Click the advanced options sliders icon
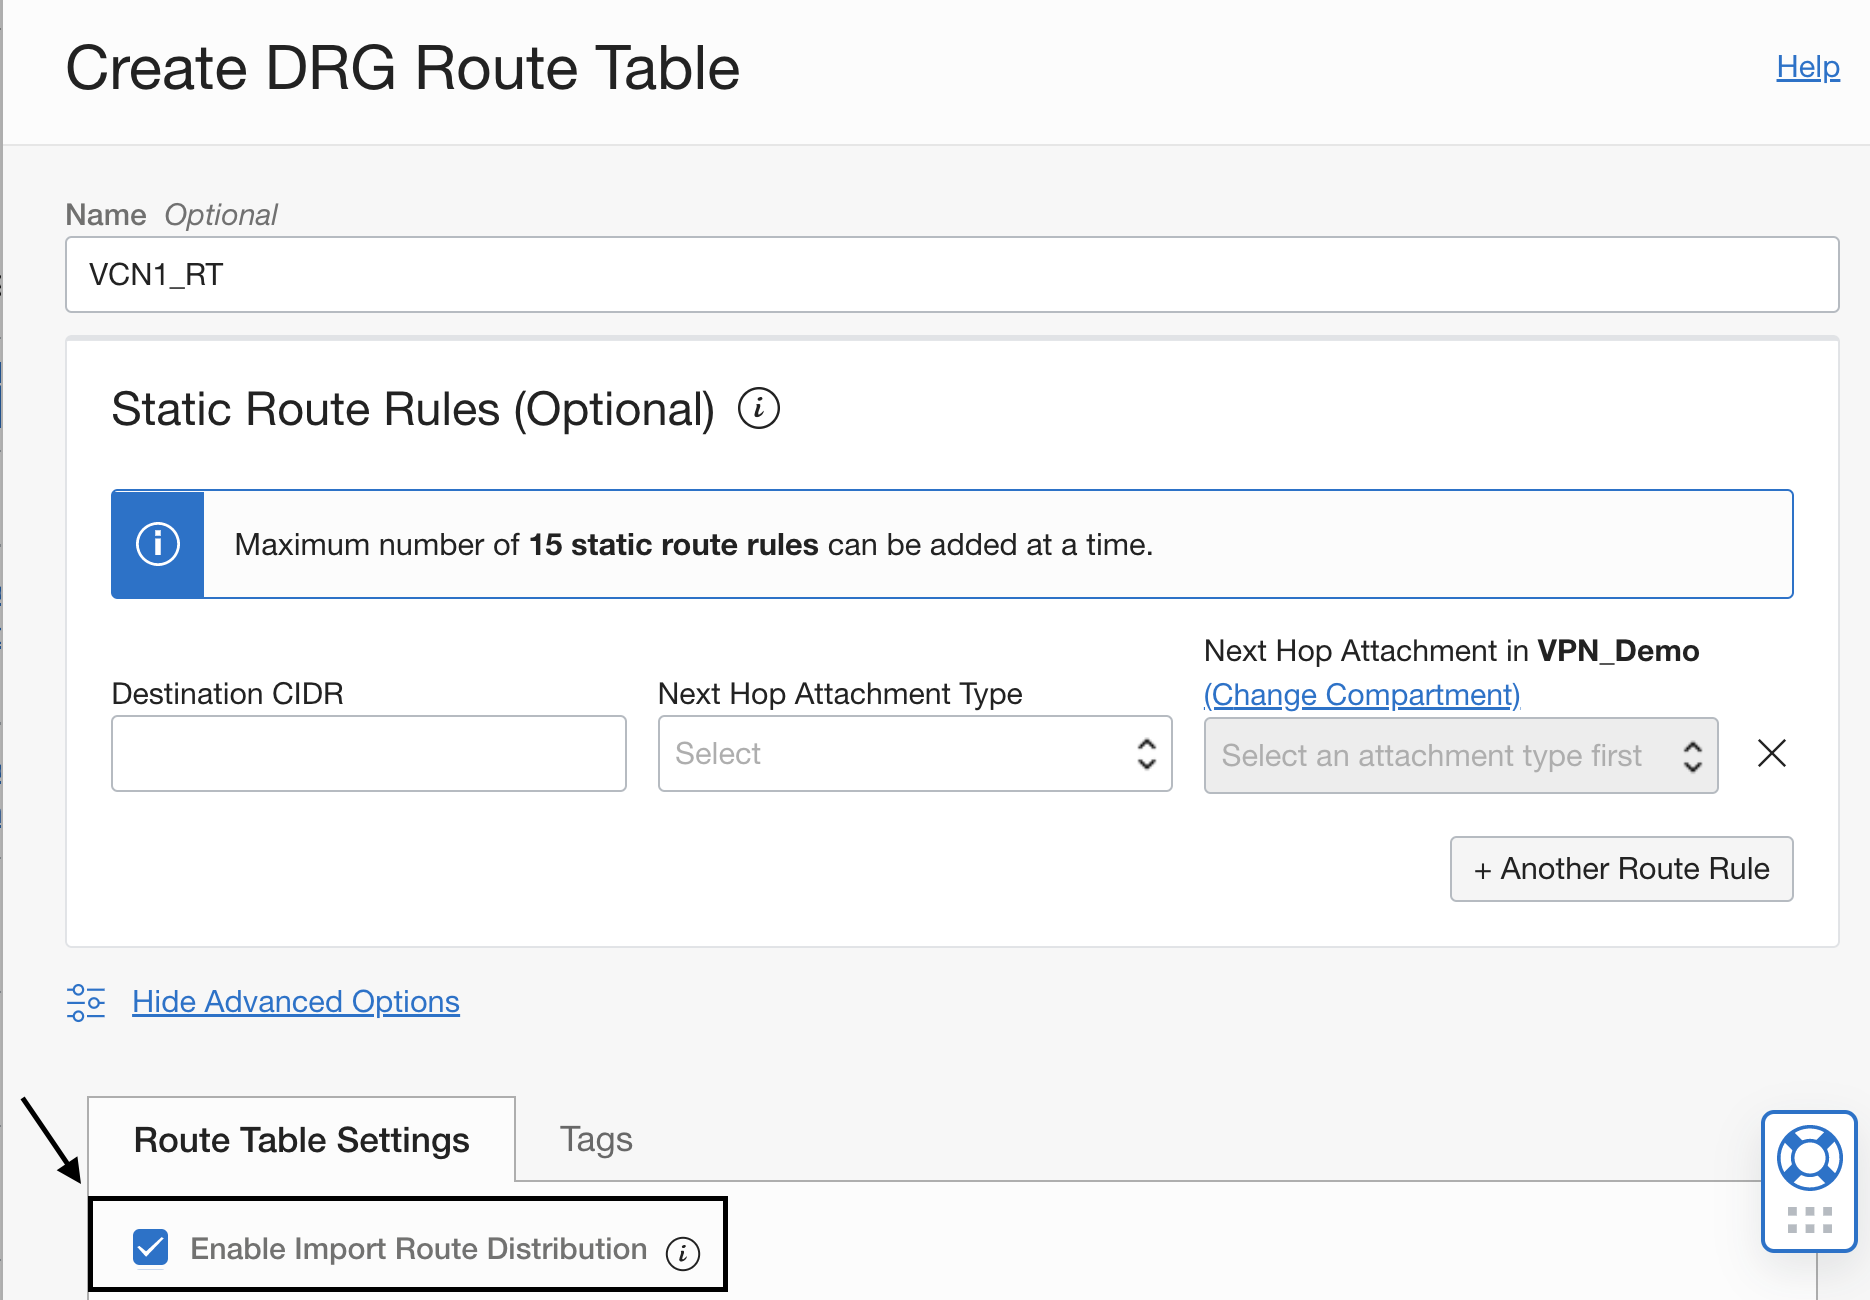This screenshot has height=1300, width=1870. tap(86, 1002)
